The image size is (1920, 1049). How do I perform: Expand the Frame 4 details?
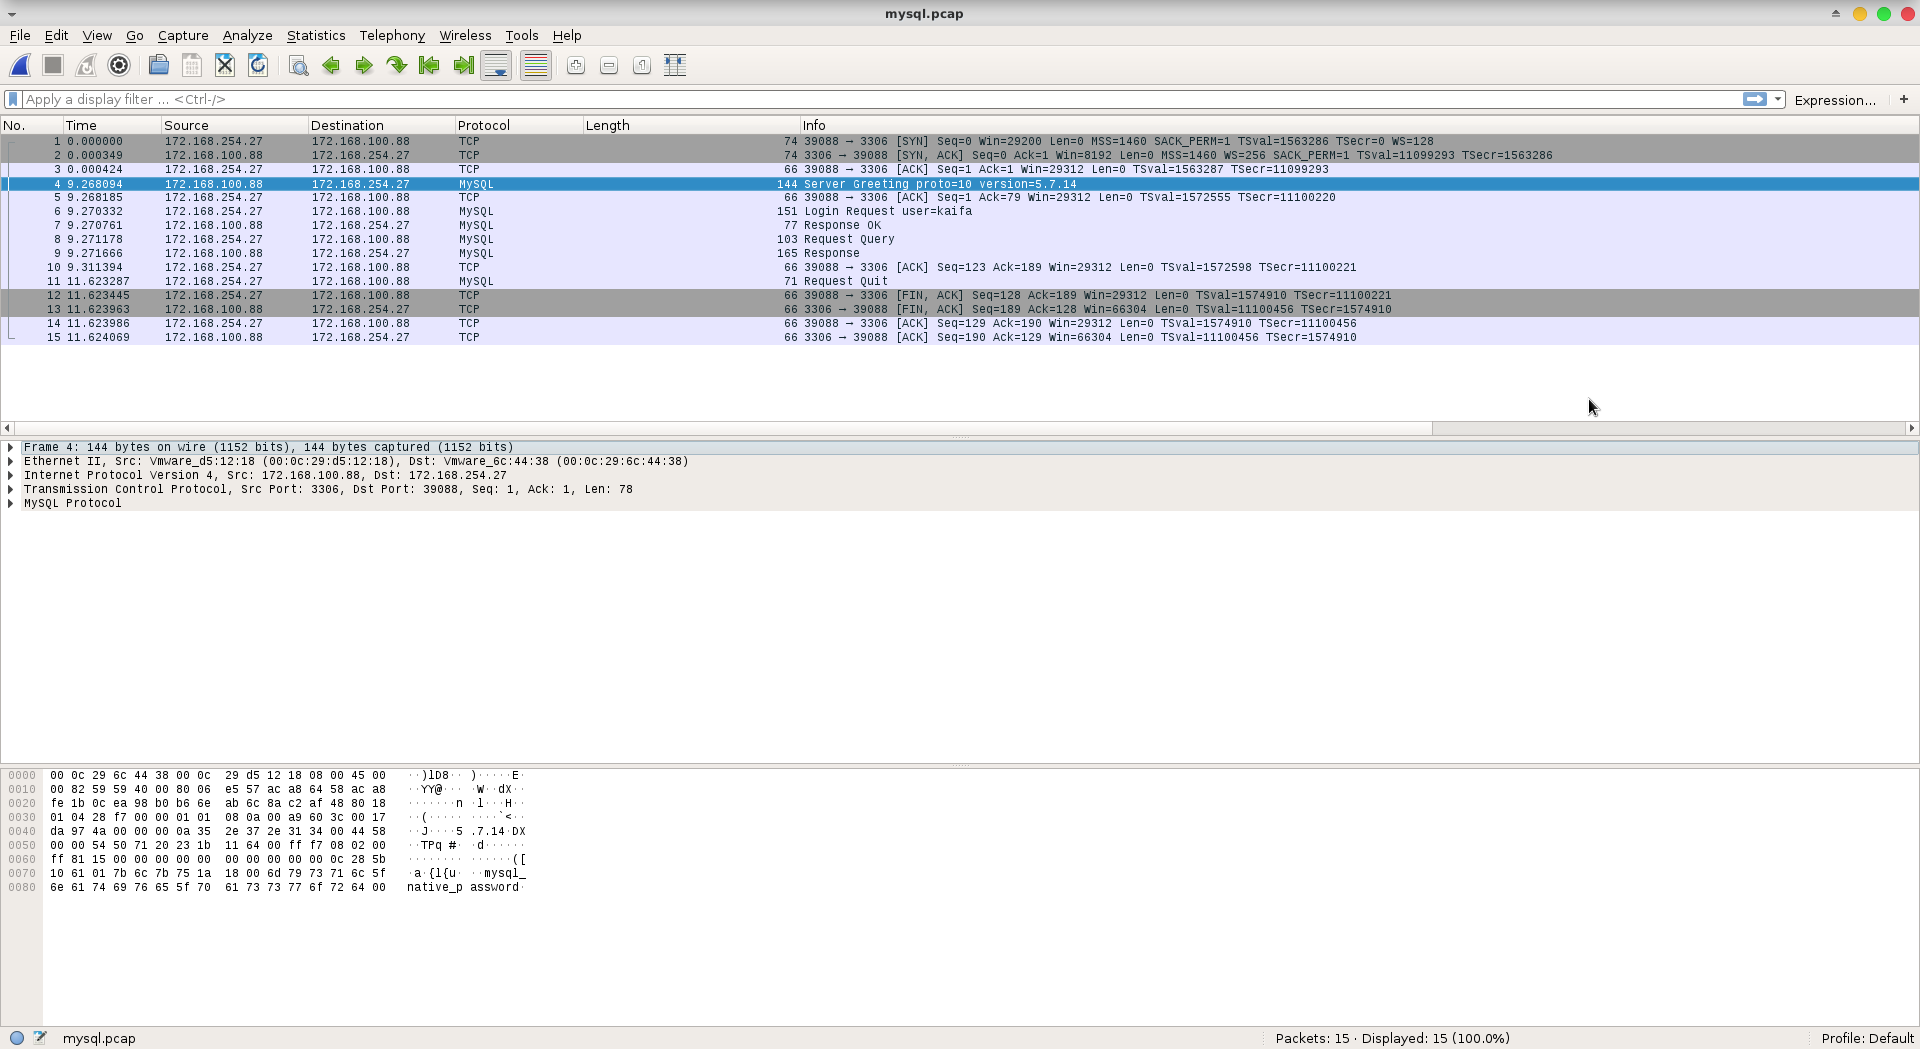click(x=11, y=448)
